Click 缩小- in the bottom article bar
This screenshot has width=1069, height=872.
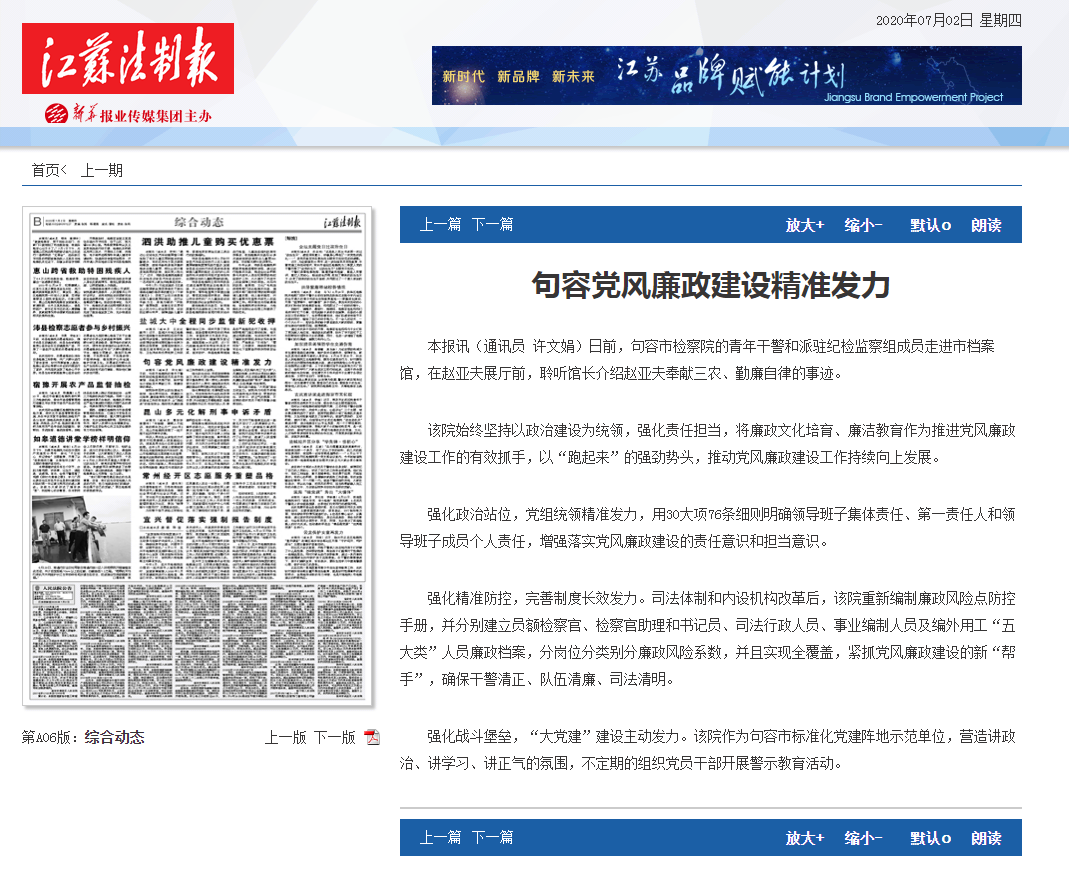(863, 838)
